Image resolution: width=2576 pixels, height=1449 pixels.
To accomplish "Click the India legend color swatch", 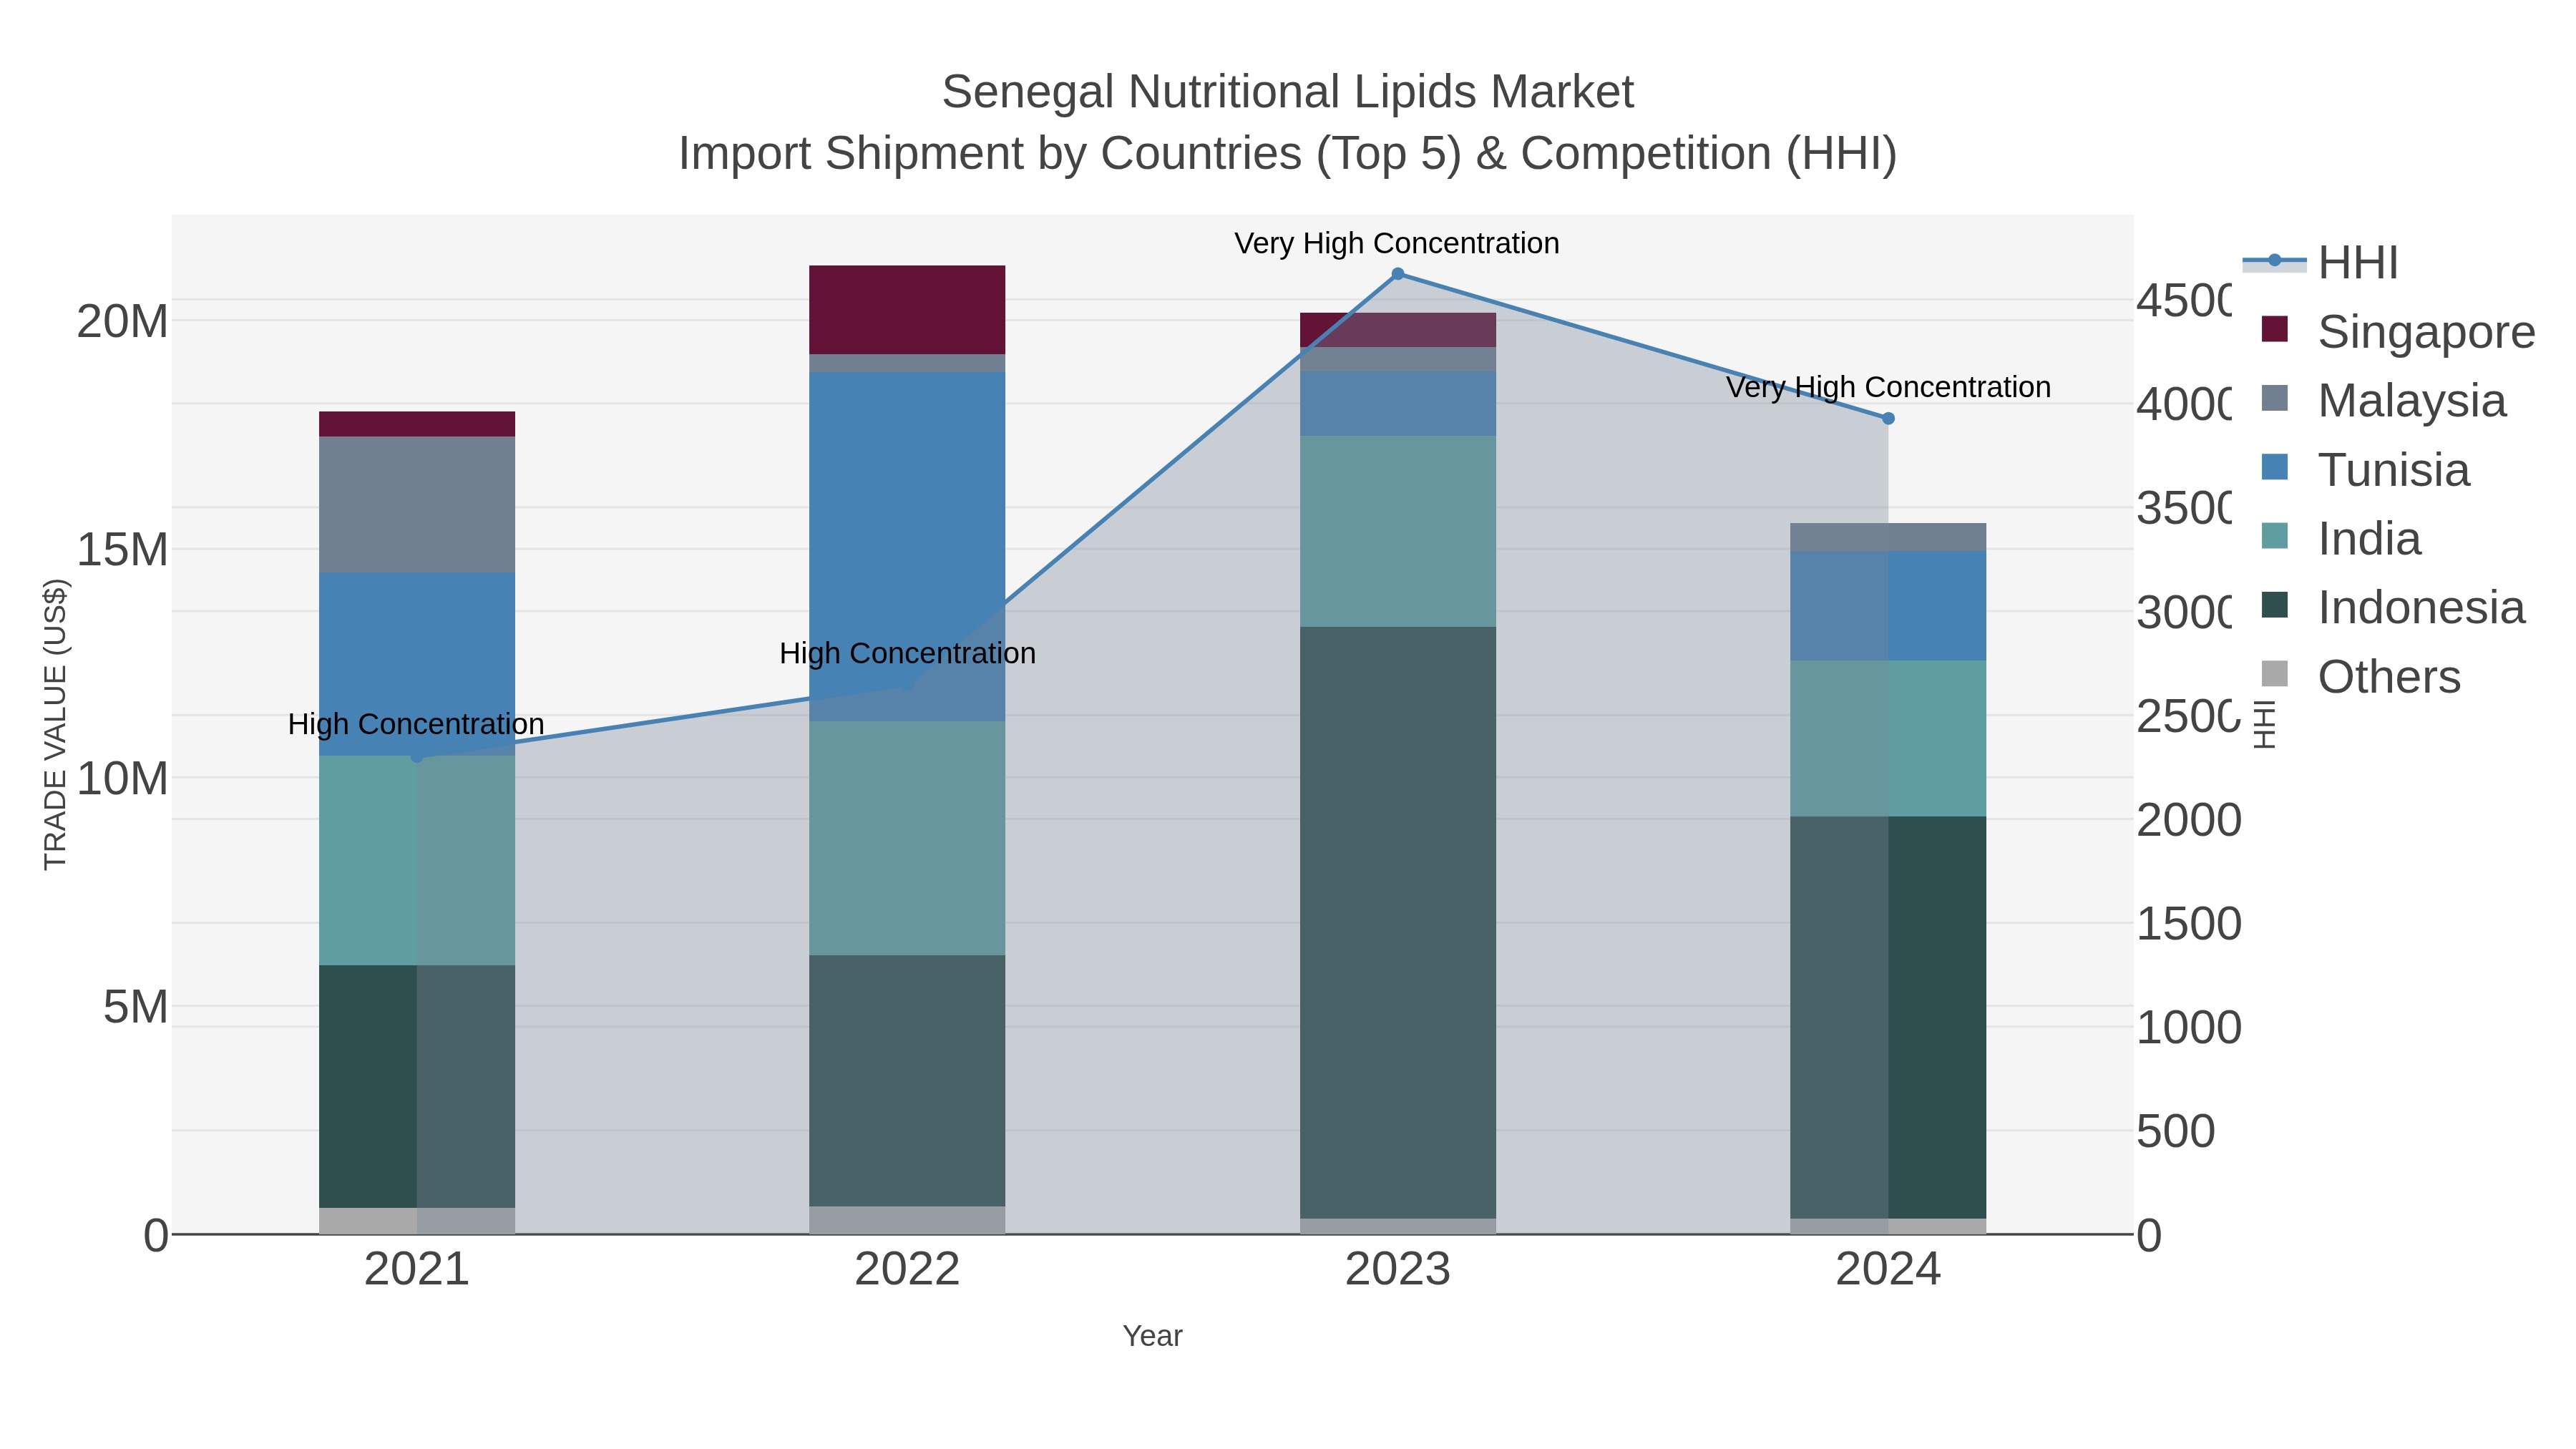I will pos(2274,536).
